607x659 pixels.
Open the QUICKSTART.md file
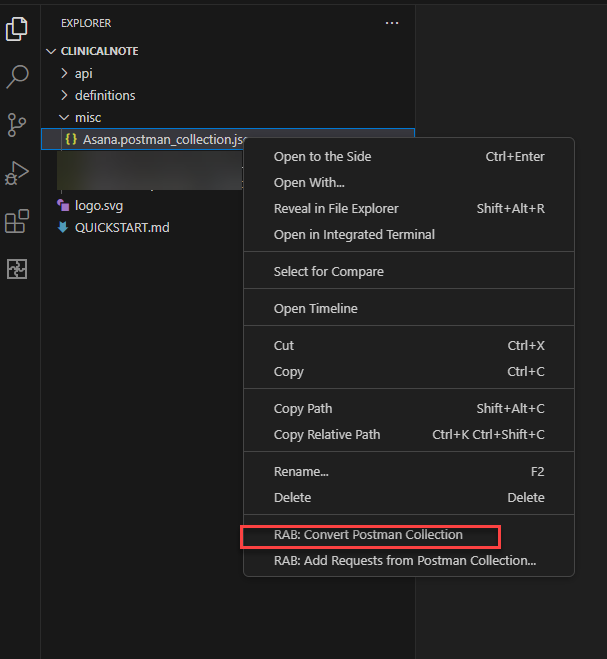click(122, 227)
